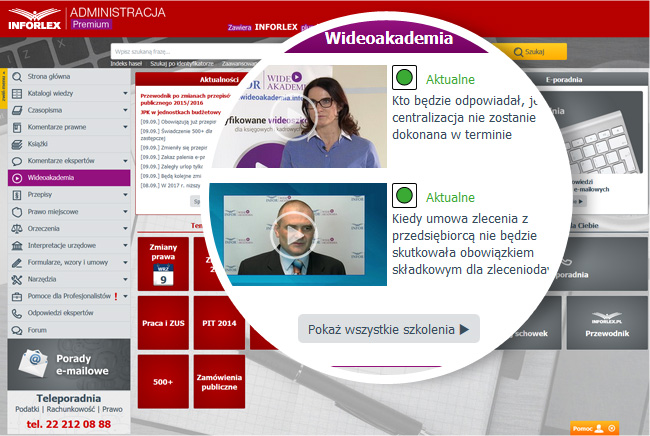Expand the Komentarze prawne submenu arrow
The height and width of the screenshot is (436, 650).
pos(125,127)
